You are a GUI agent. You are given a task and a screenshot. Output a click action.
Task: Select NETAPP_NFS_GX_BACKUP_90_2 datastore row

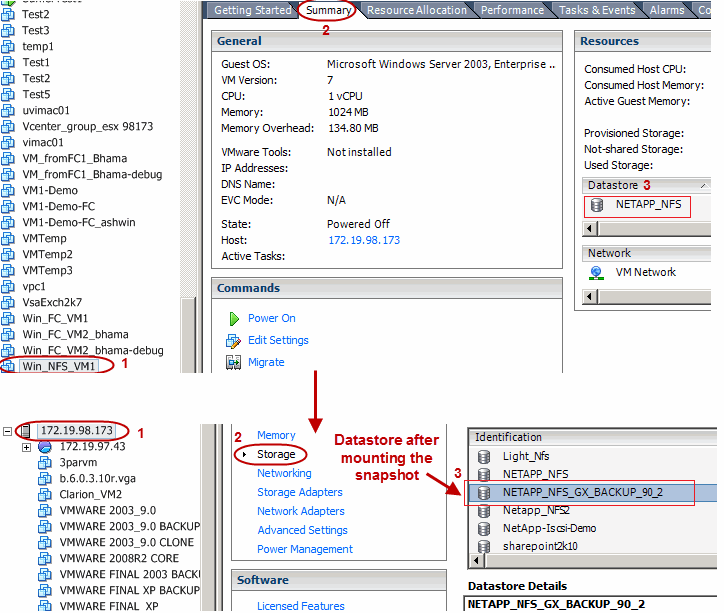593,493
